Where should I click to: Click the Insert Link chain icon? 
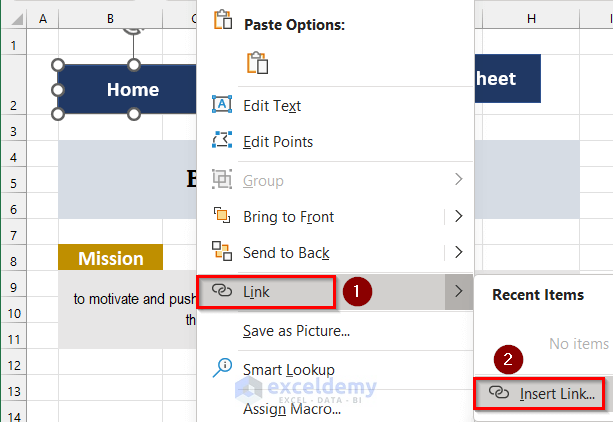498,394
